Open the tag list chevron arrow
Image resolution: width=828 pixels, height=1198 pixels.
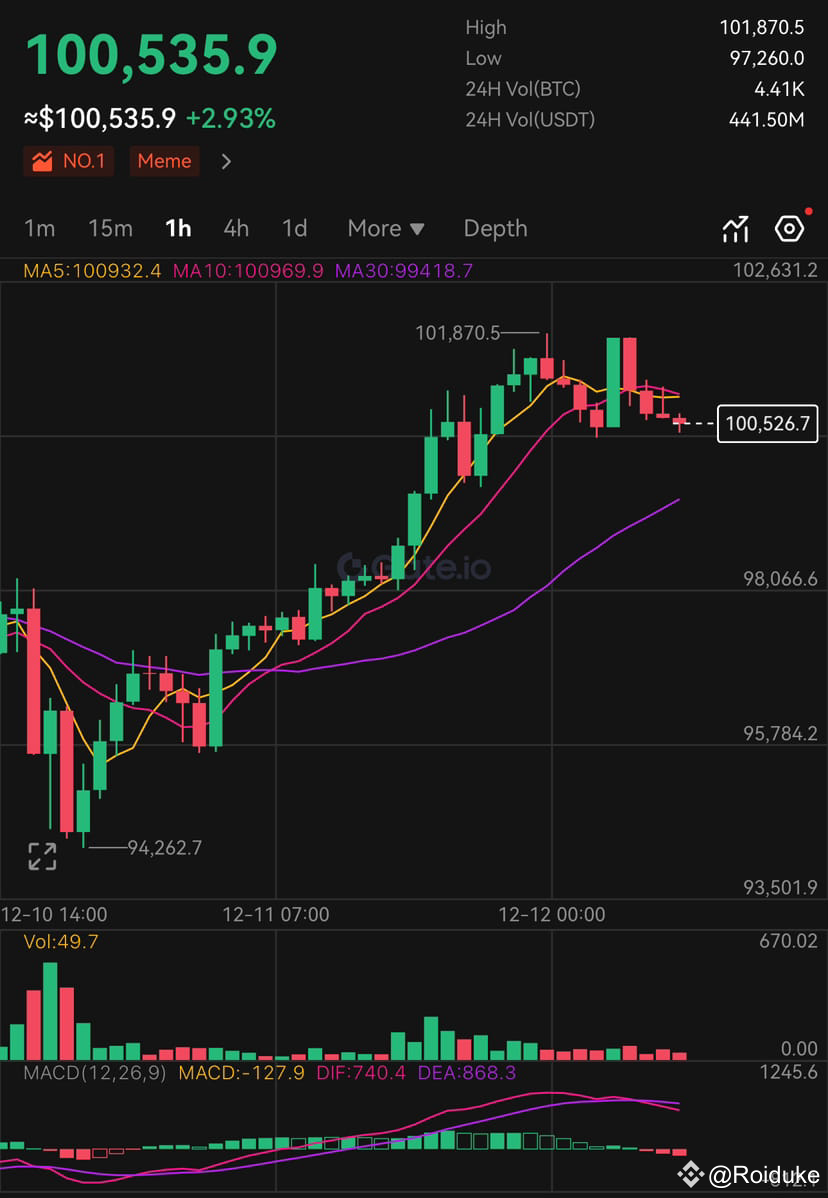(x=225, y=161)
